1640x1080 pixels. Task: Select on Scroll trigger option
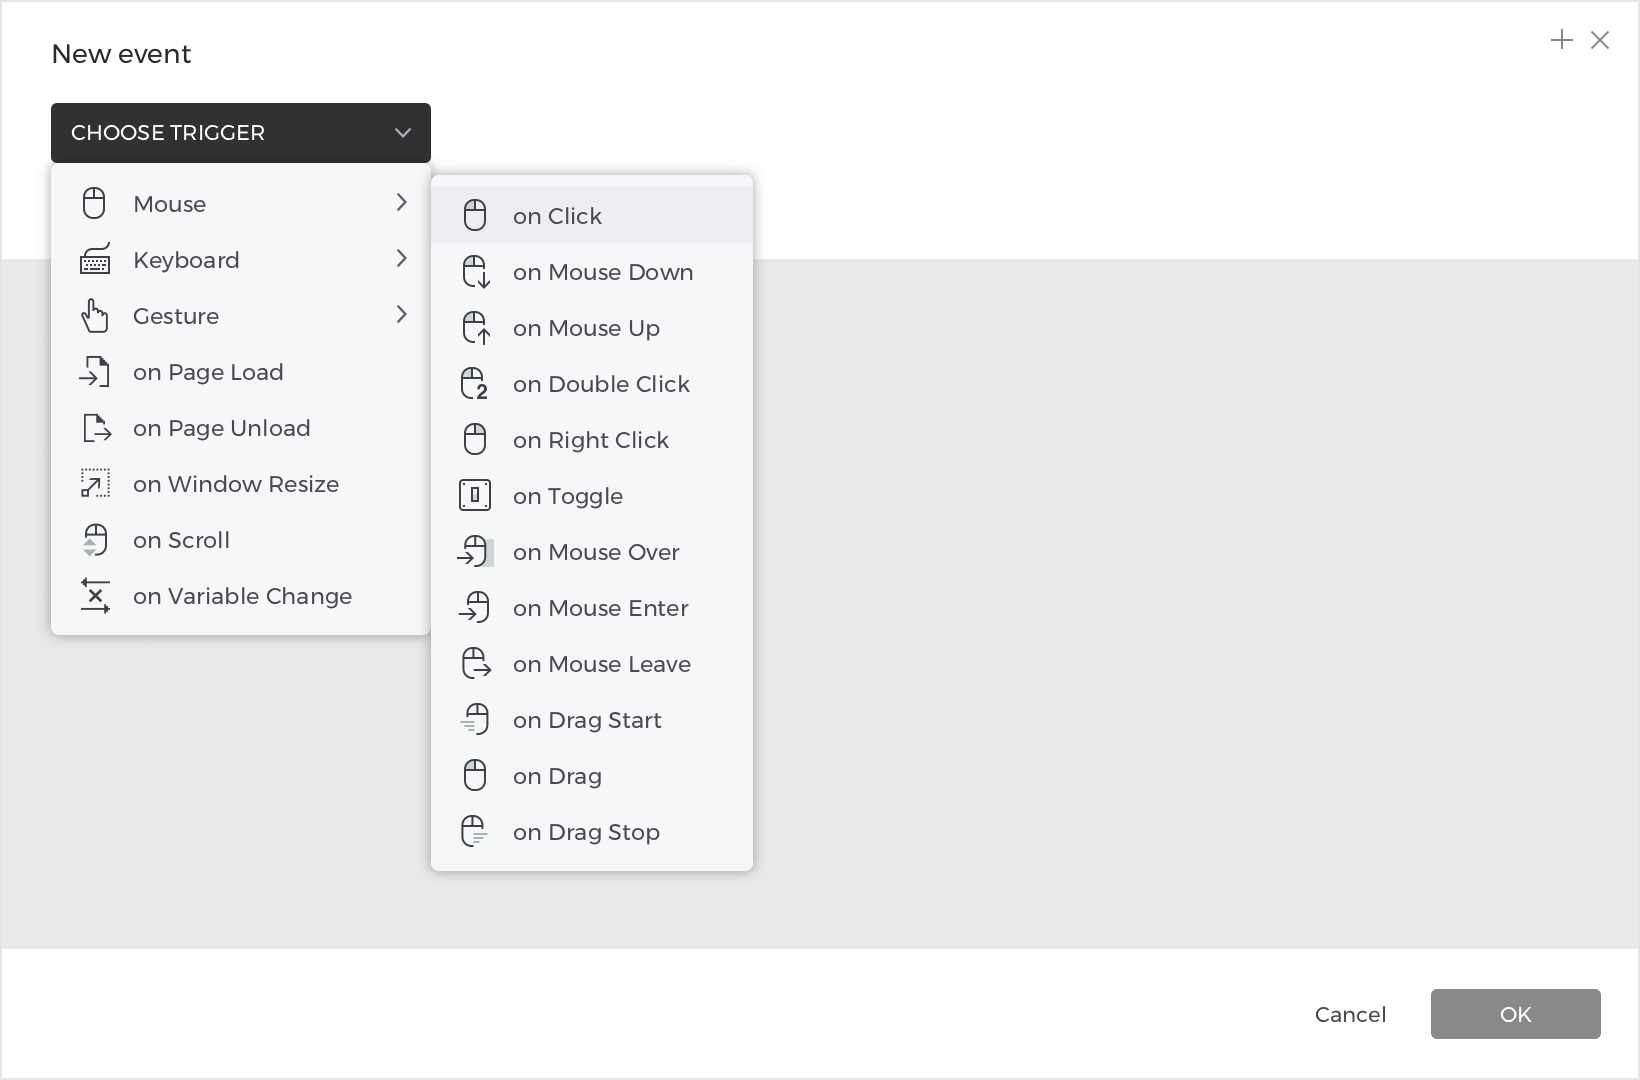click(x=181, y=540)
